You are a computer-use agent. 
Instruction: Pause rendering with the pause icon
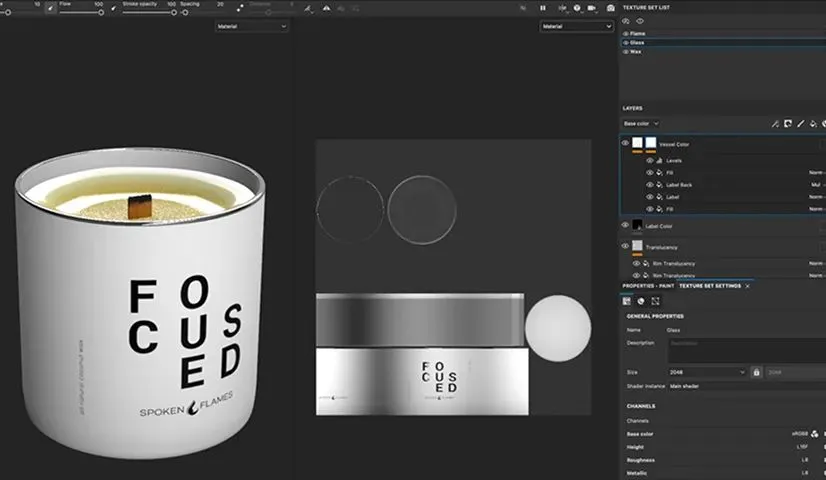click(543, 8)
